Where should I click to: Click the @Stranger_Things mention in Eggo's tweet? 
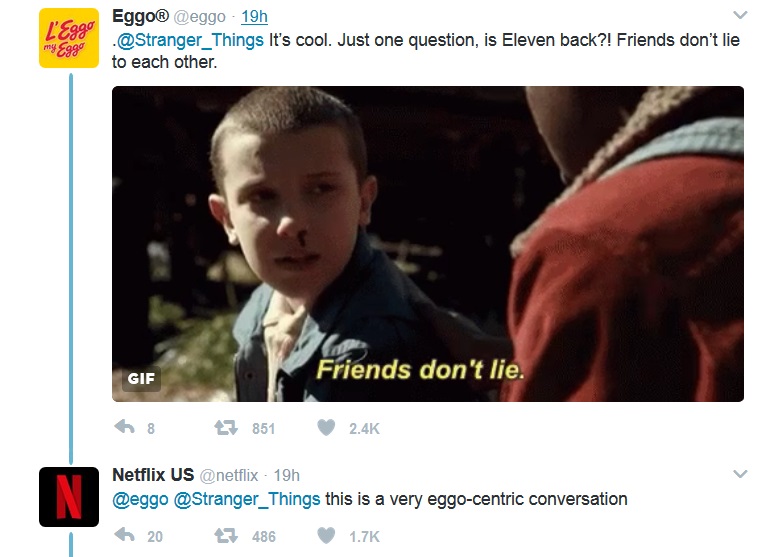pyautogui.click(x=190, y=40)
